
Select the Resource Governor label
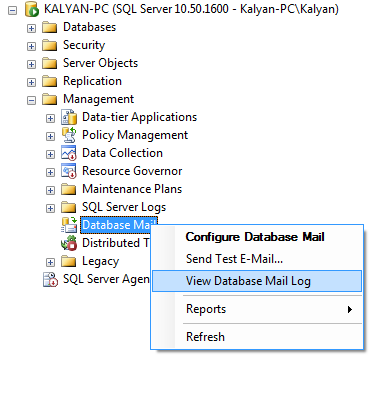132,171
